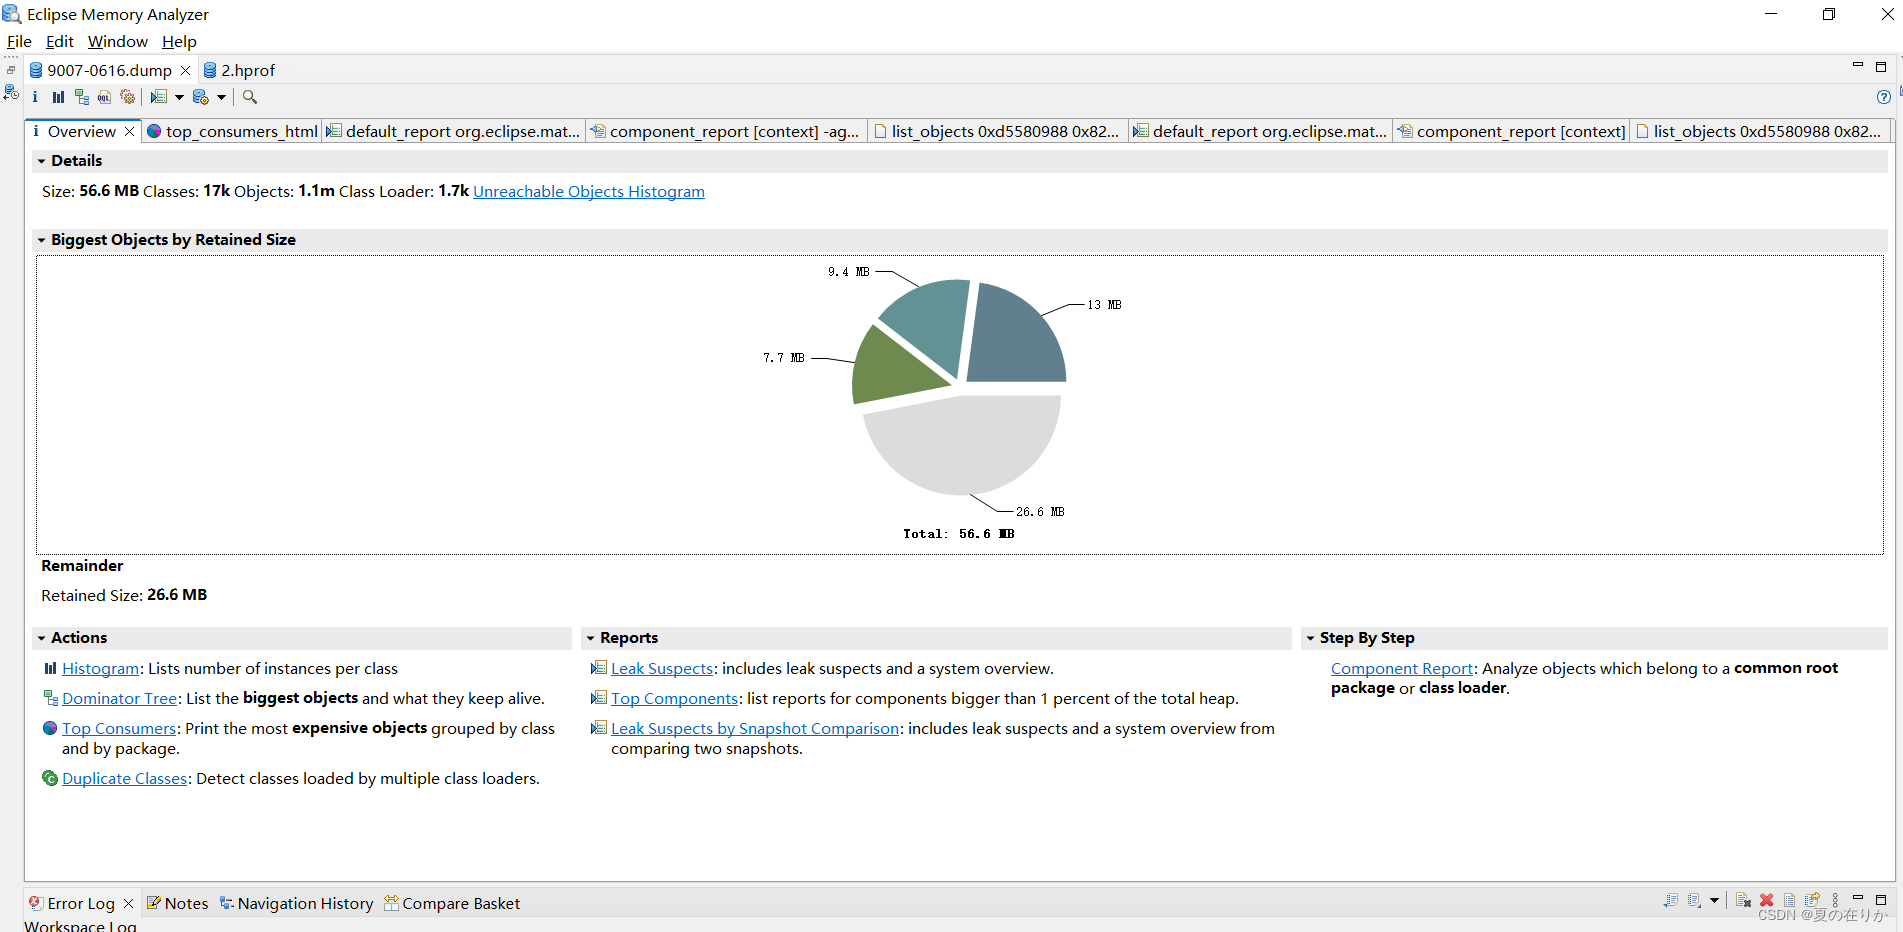Click the Restore Log icon with arrow
Viewport: 1903px width, 932px height.
point(1812,900)
